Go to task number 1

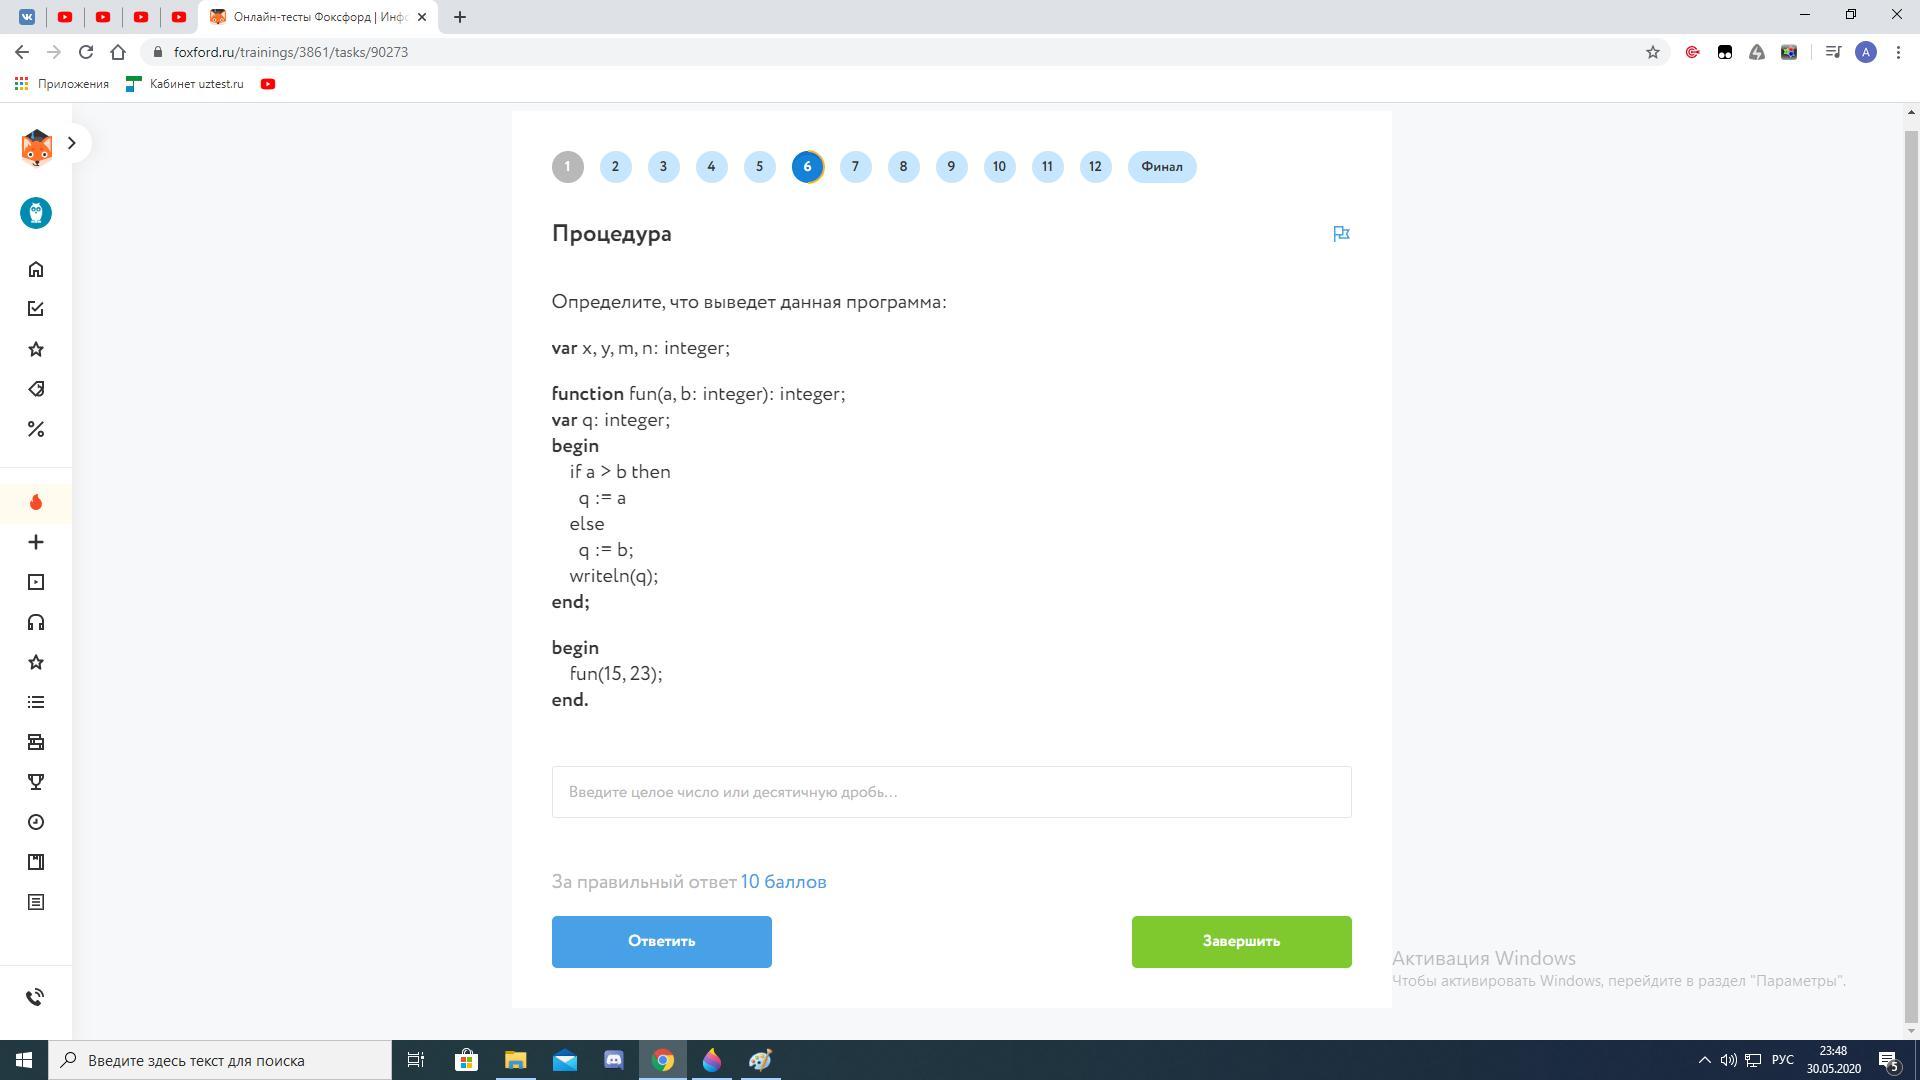click(567, 167)
